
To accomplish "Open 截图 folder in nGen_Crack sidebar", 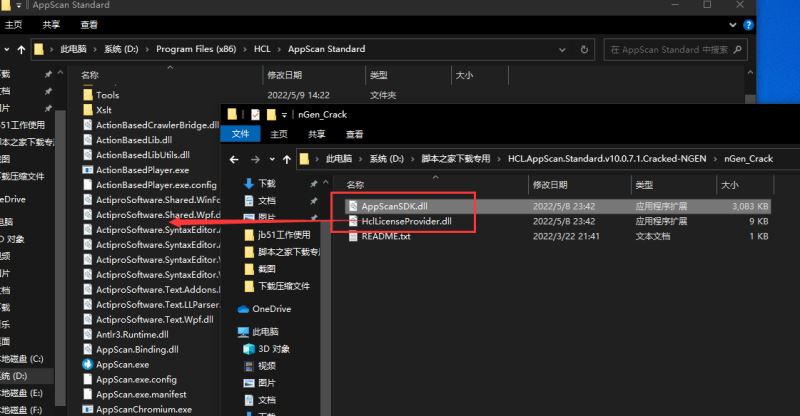I will tap(266, 268).
